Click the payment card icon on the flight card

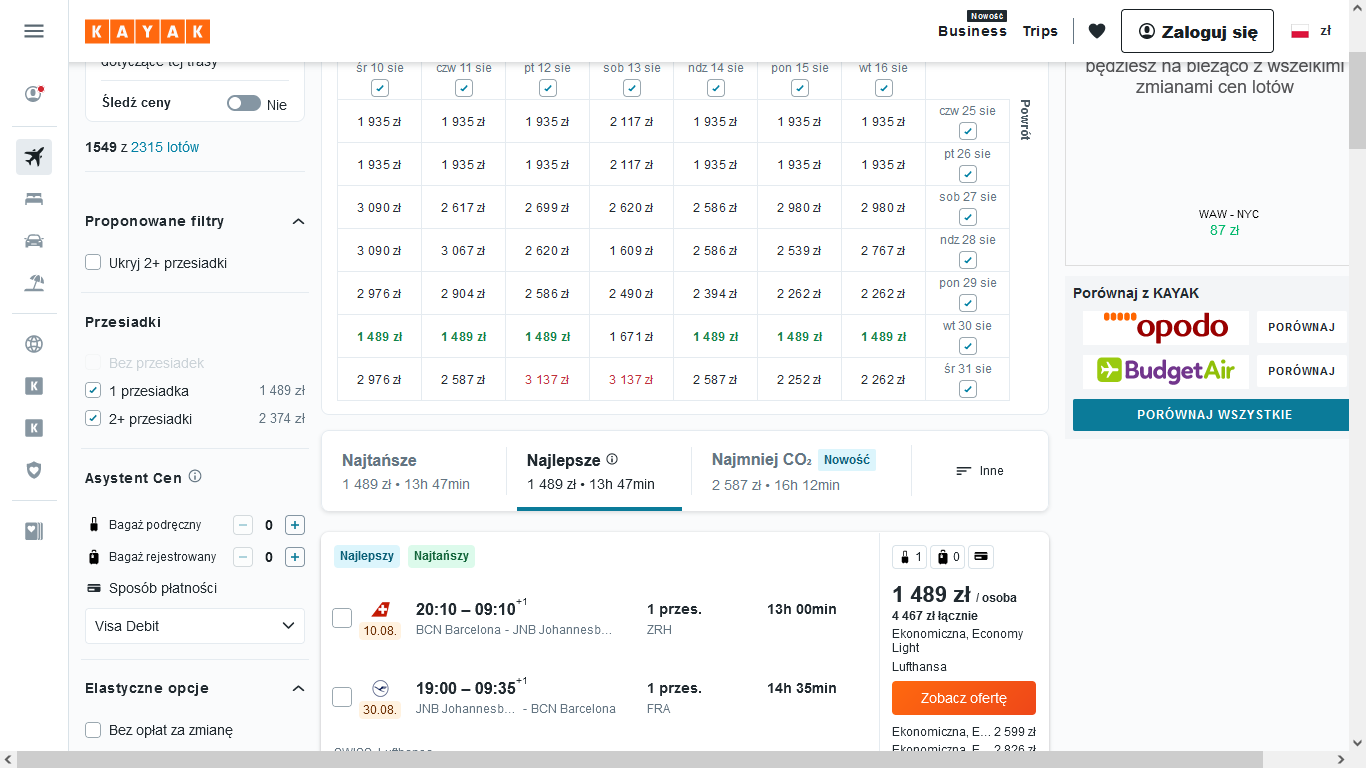click(x=981, y=557)
